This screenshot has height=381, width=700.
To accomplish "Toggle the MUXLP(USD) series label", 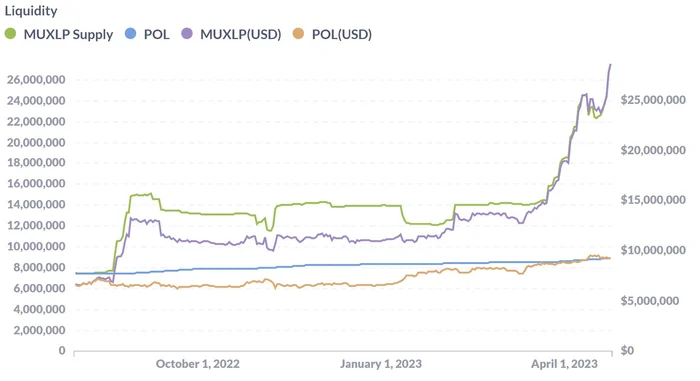I will click(241, 34).
